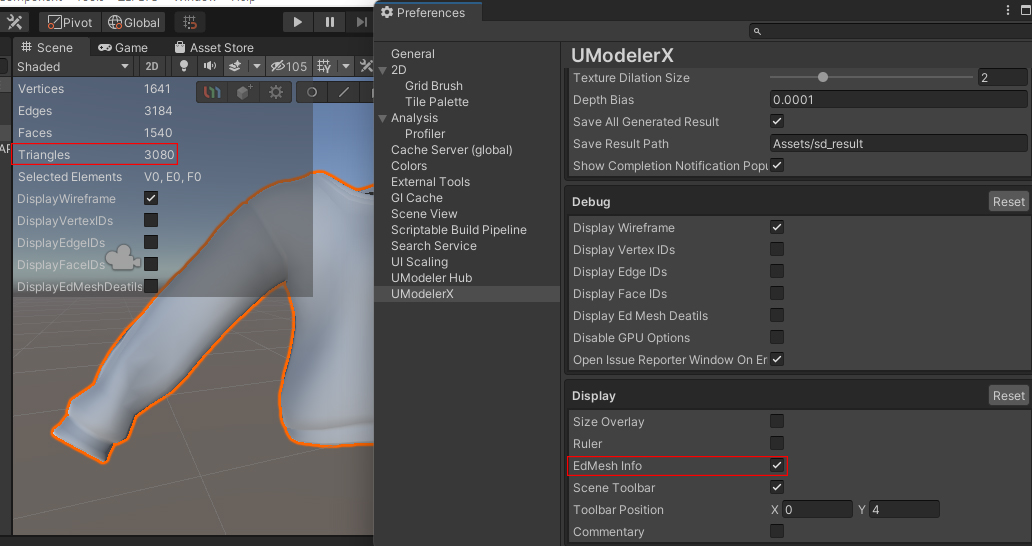Screen dimensions: 1032x546
Task: Adjust the Texture Dilation Size slider
Action: click(823, 77)
